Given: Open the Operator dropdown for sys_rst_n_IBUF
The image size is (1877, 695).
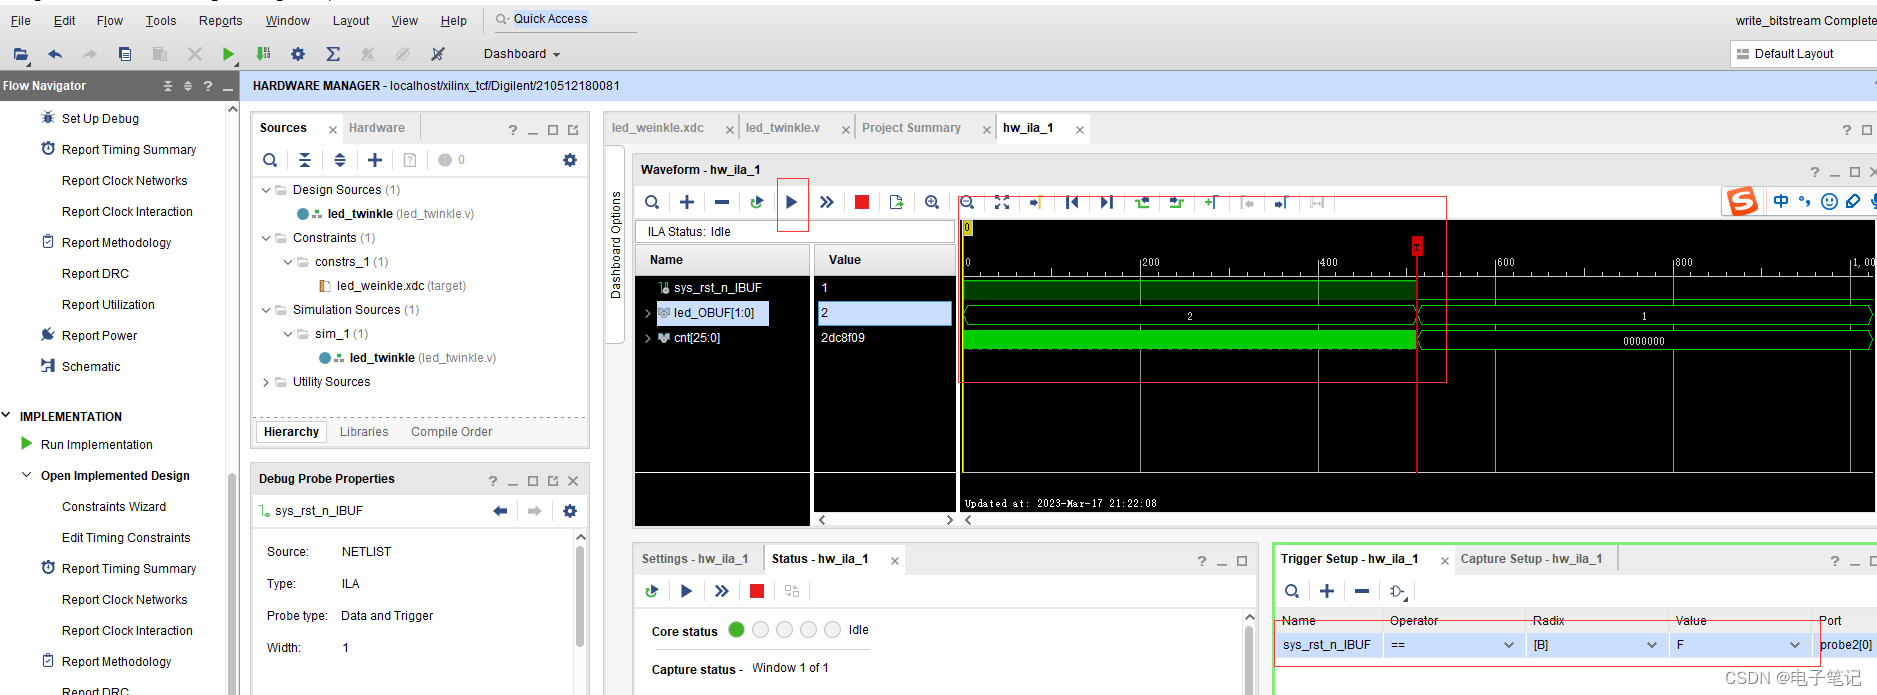Looking at the screenshot, I should pos(1509,645).
